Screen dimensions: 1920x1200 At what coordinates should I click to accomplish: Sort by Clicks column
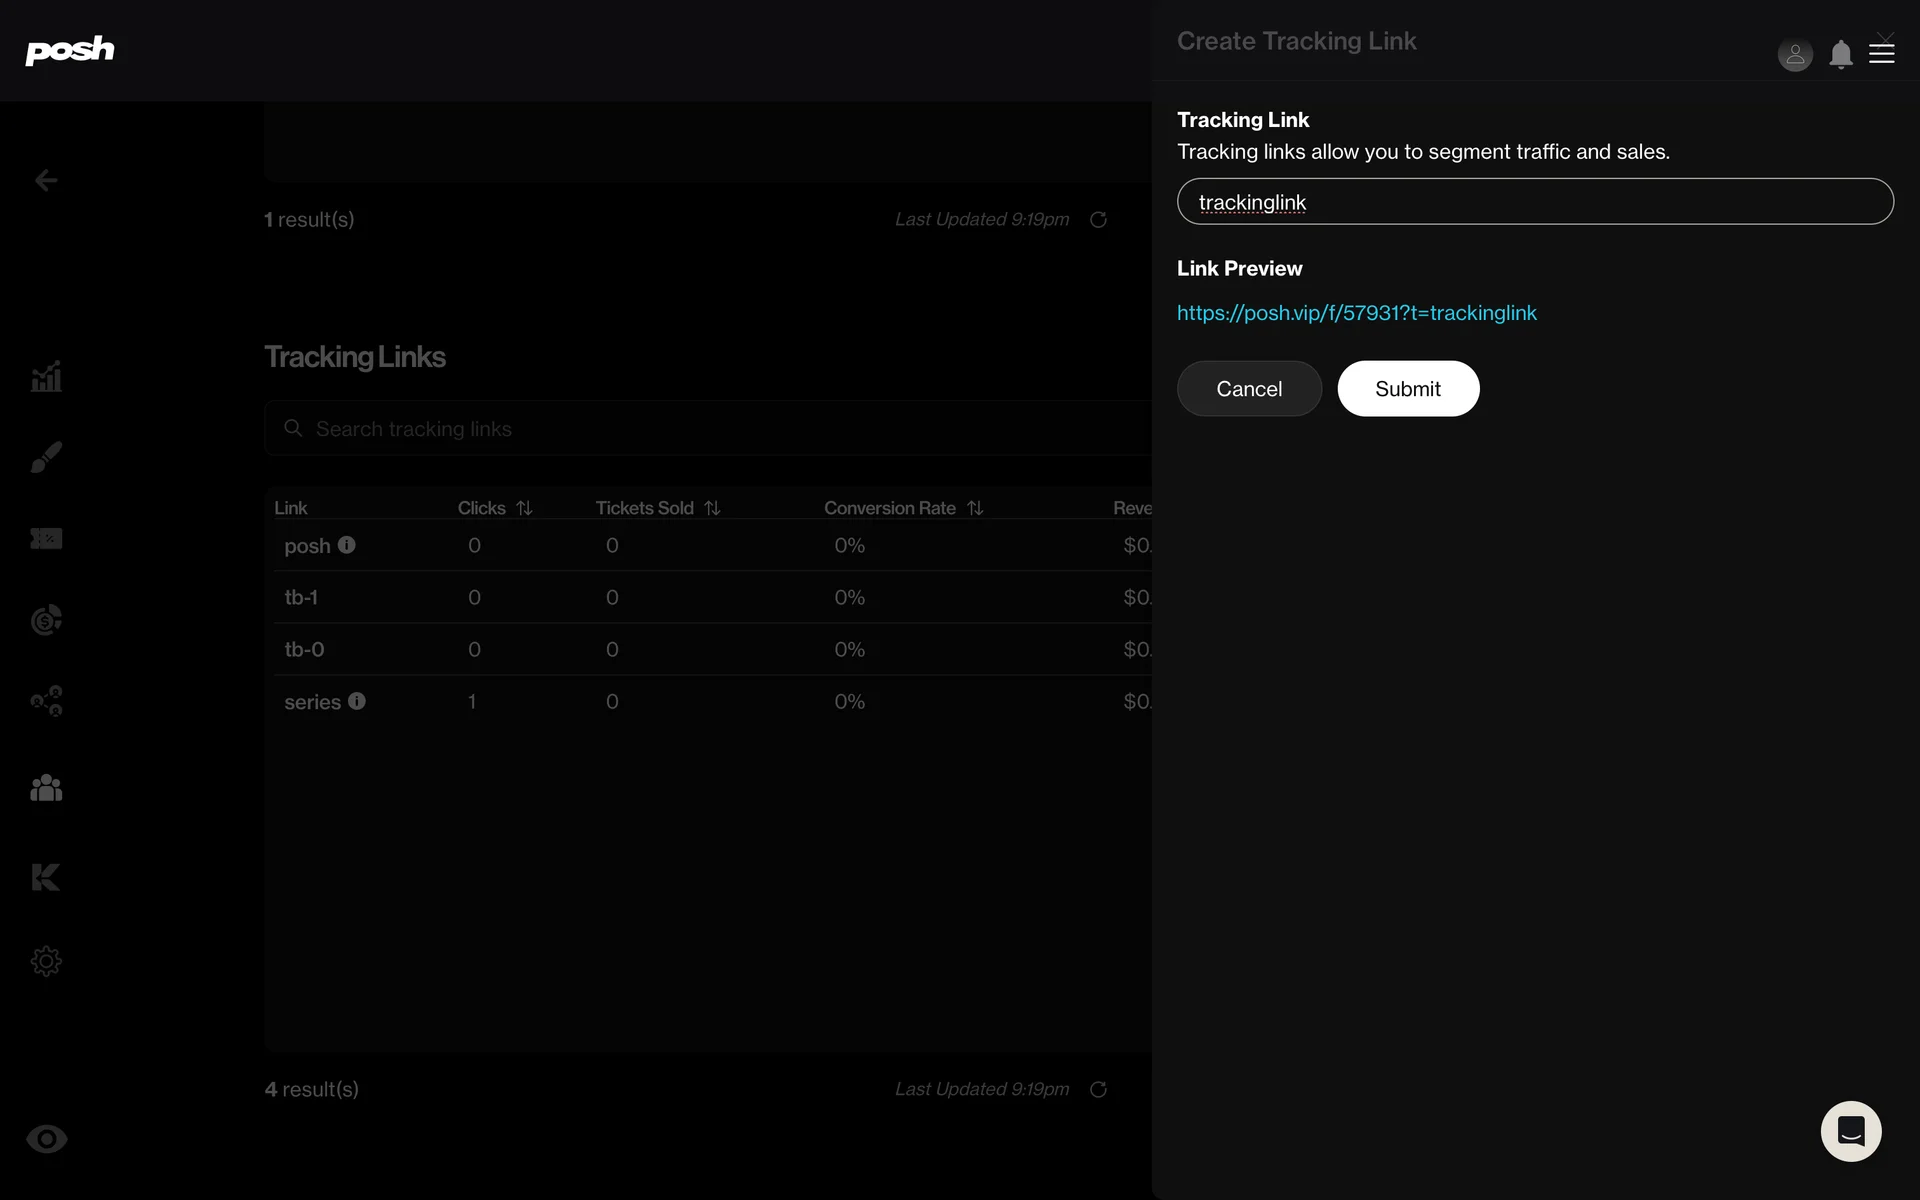(x=524, y=508)
